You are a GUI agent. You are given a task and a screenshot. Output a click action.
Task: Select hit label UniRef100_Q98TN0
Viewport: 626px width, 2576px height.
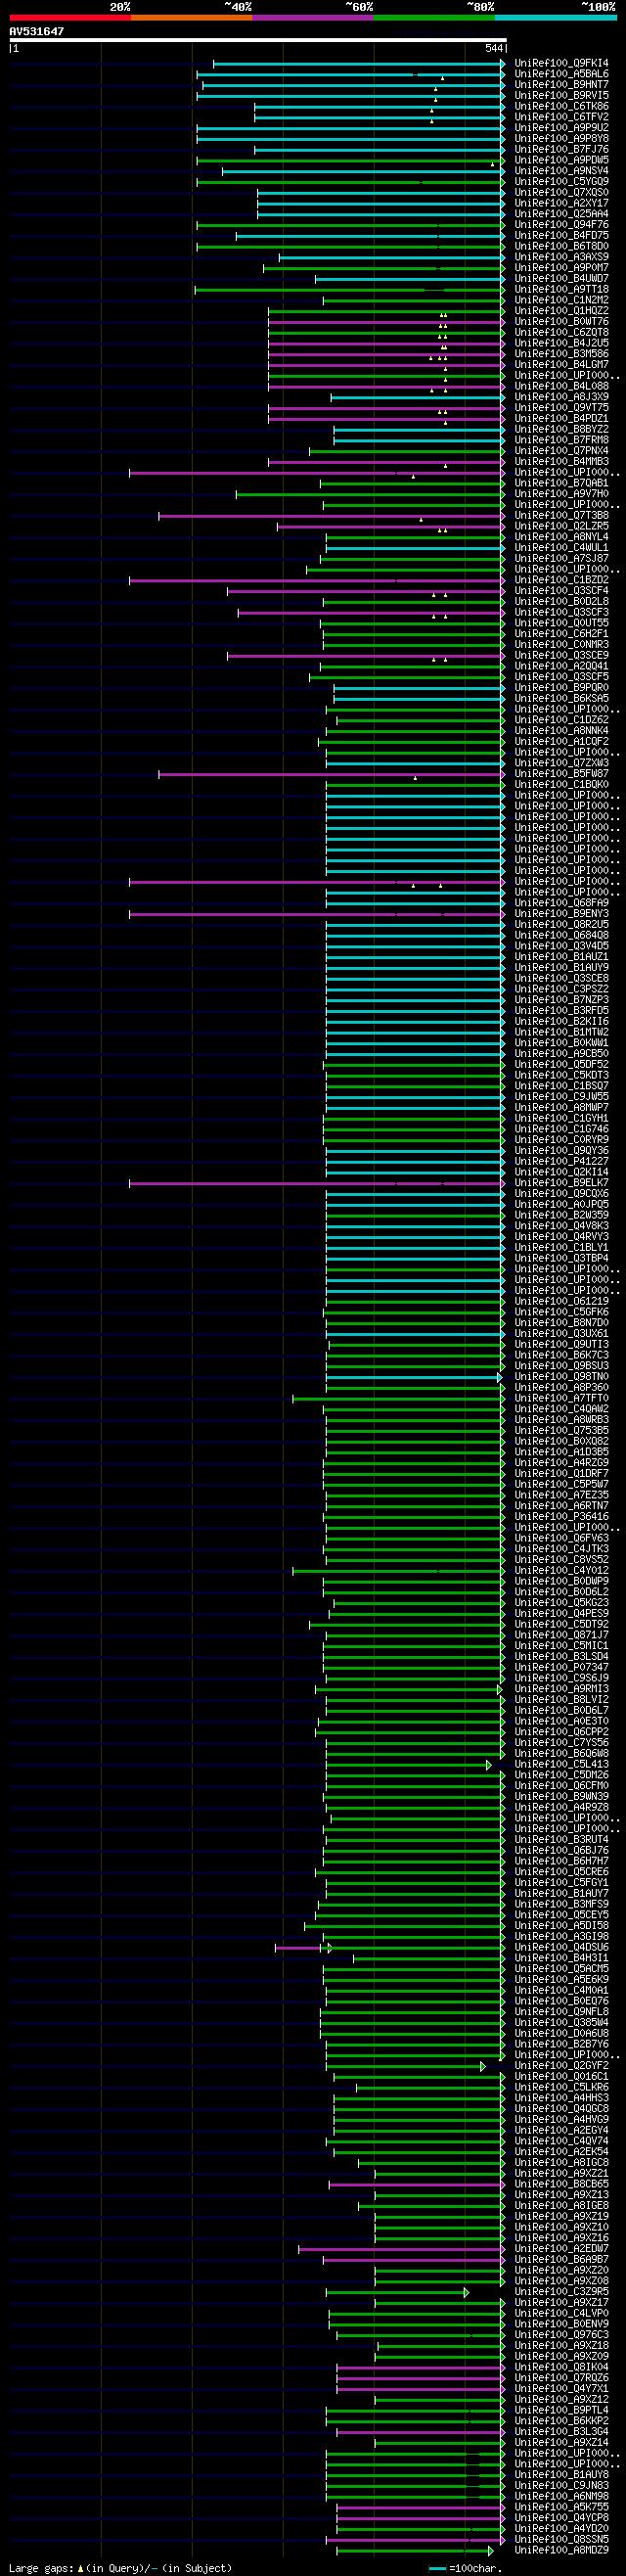coord(561,1376)
